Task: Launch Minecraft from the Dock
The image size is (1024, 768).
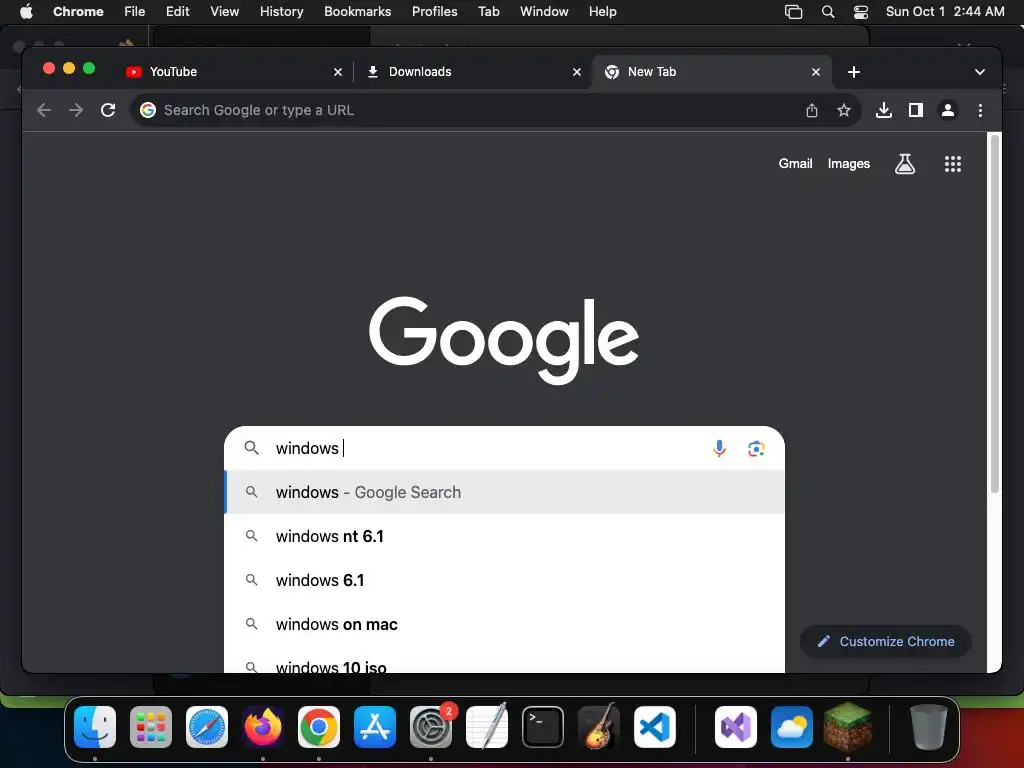Action: (848, 727)
